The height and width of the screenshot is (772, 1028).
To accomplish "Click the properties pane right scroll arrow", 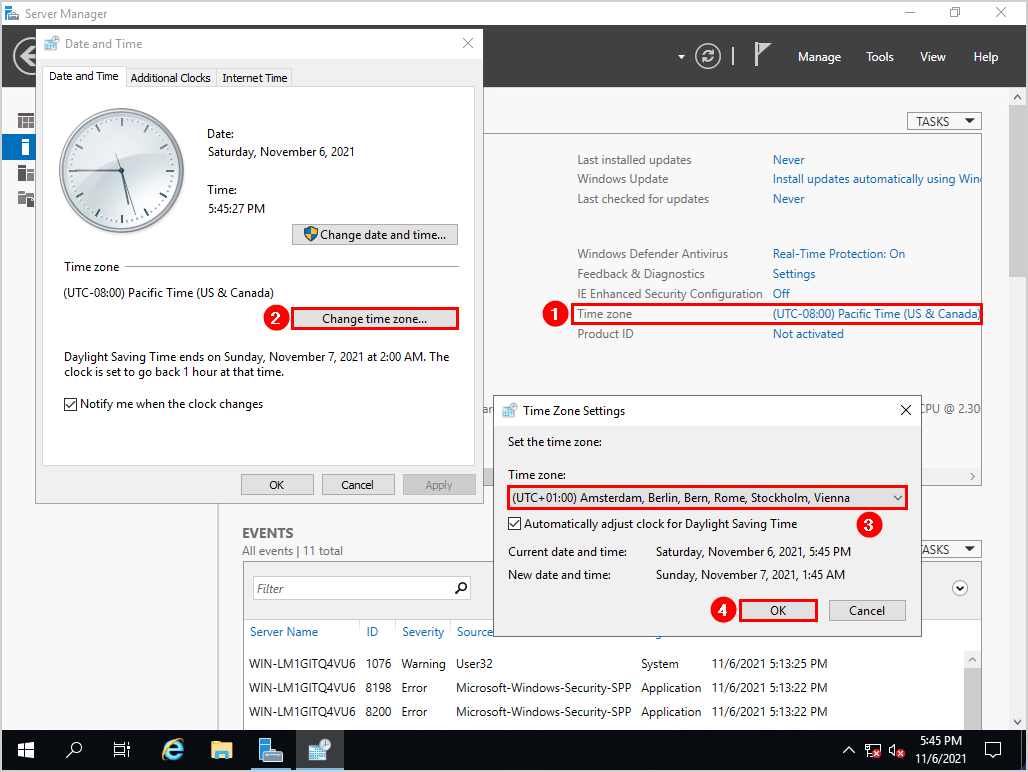I will click(972, 476).
